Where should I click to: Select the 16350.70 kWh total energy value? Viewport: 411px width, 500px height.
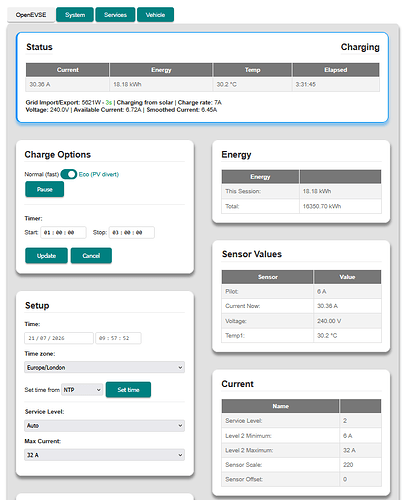[322, 206]
